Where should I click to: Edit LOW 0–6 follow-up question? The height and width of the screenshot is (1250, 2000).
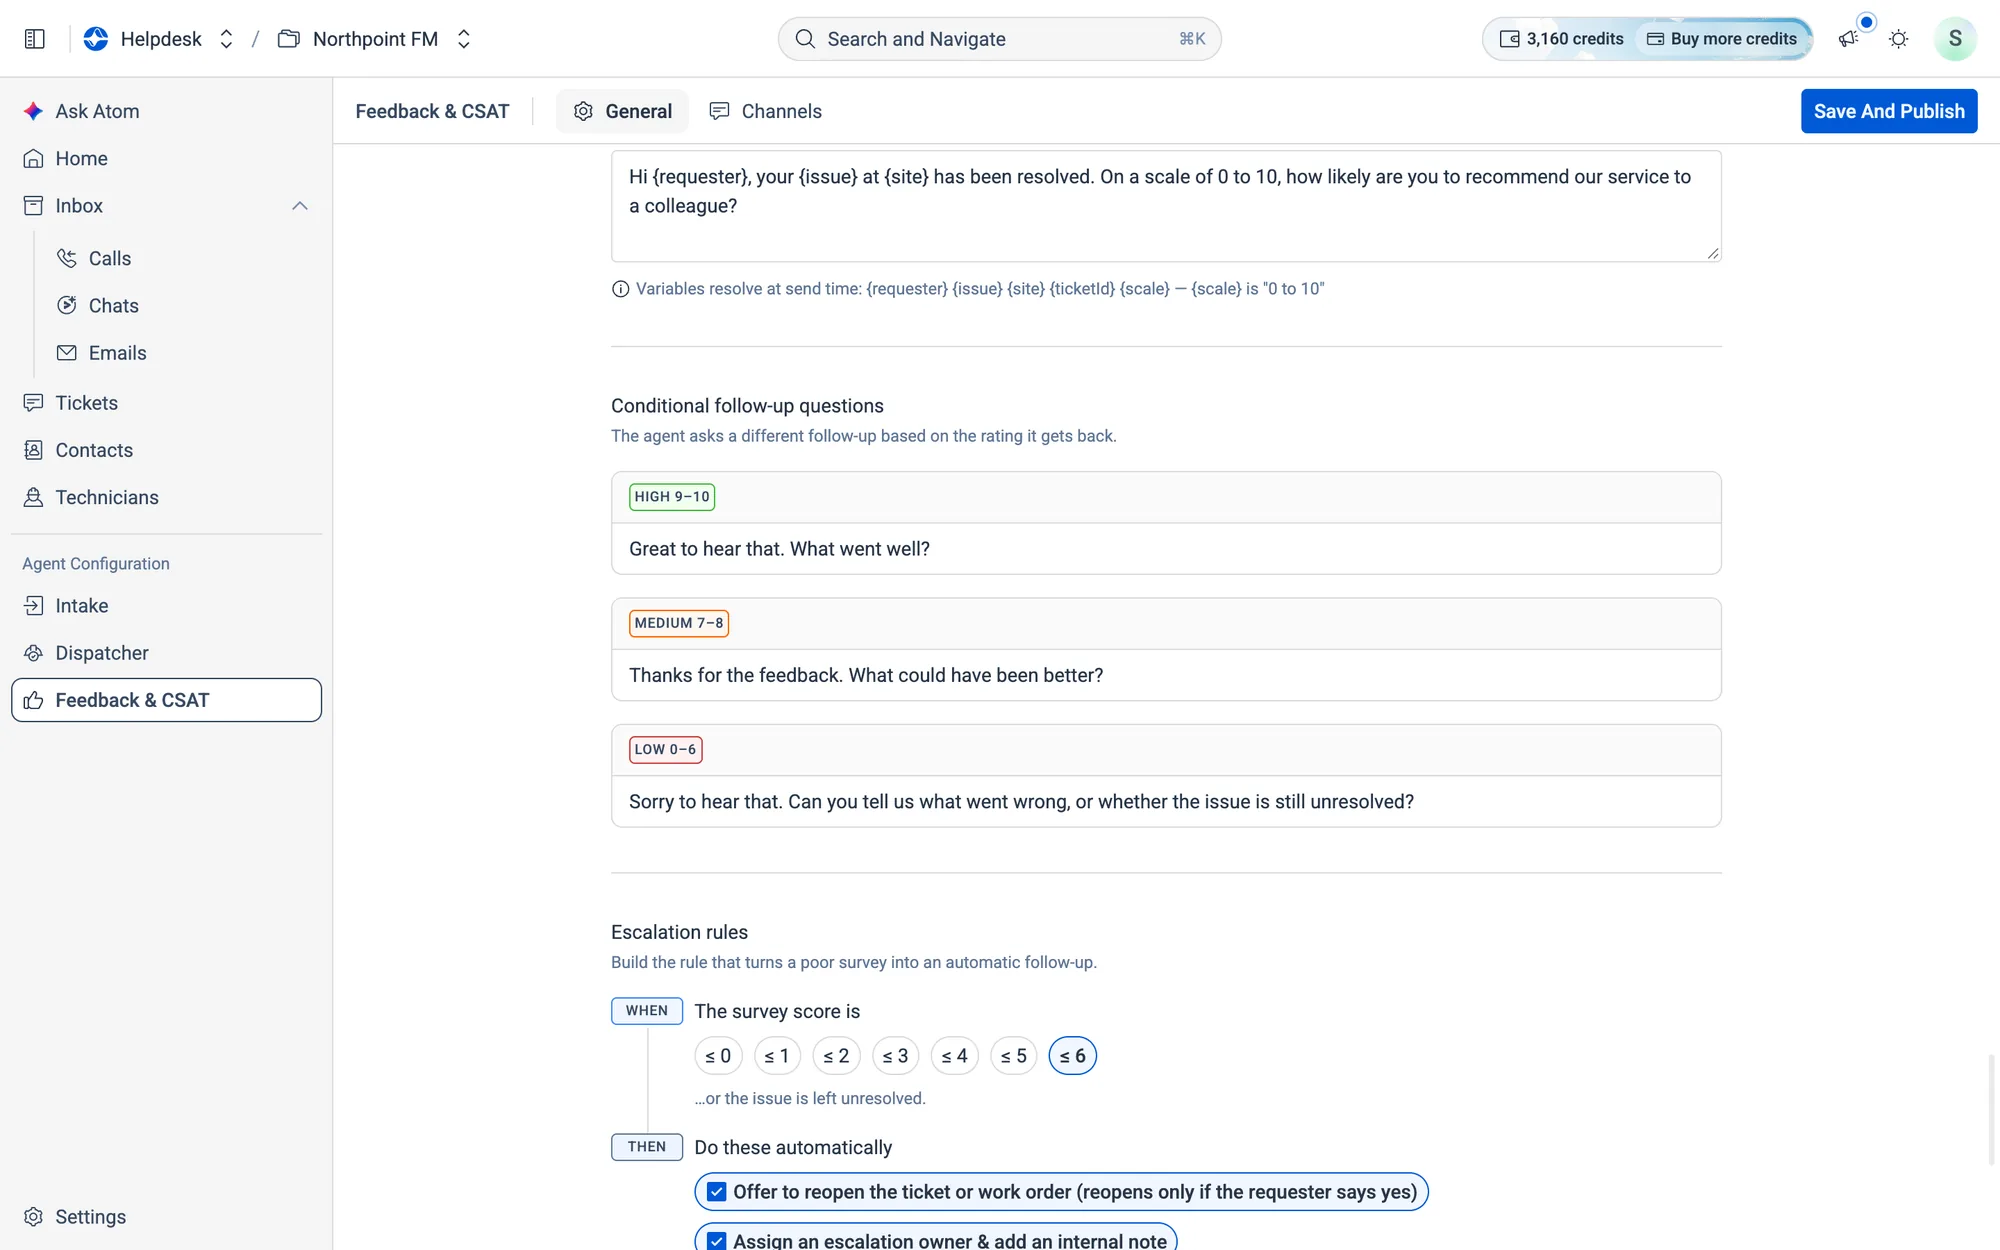tap(1166, 801)
